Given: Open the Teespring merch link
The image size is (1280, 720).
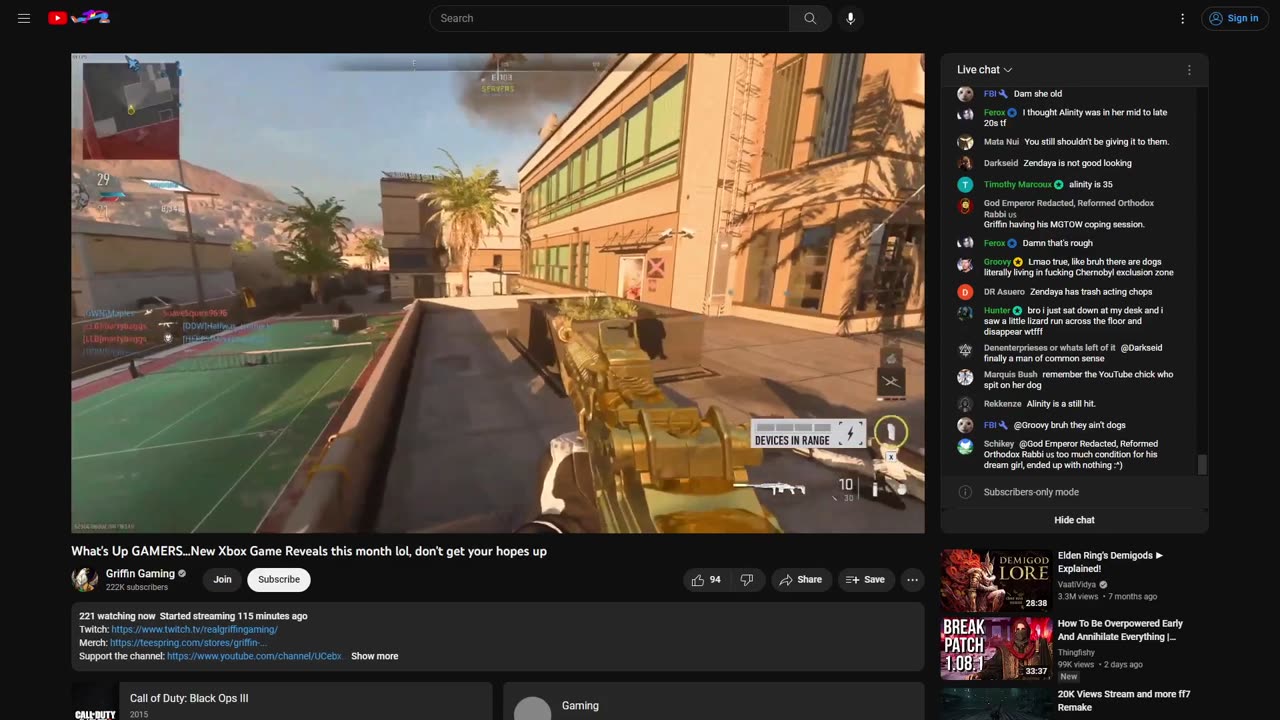Looking at the screenshot, I should [x=188, y=643].
